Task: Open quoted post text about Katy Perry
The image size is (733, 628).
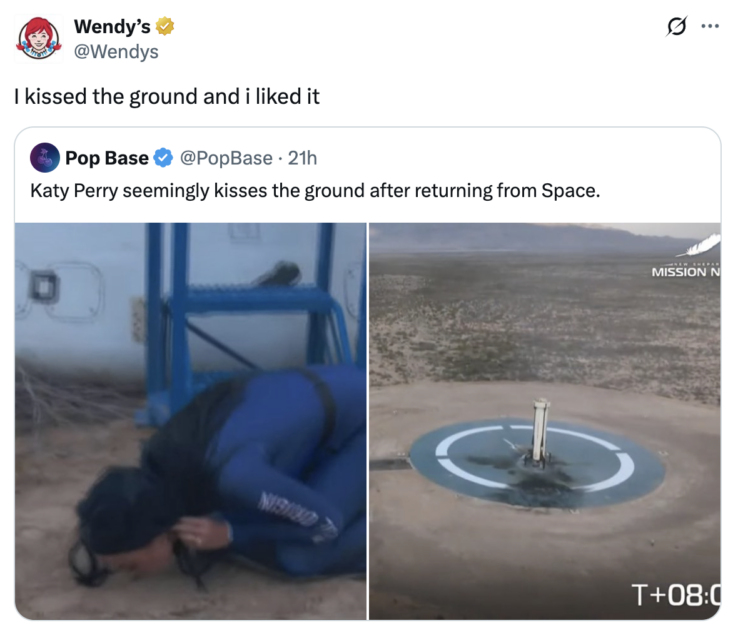Action: [315, 191]
